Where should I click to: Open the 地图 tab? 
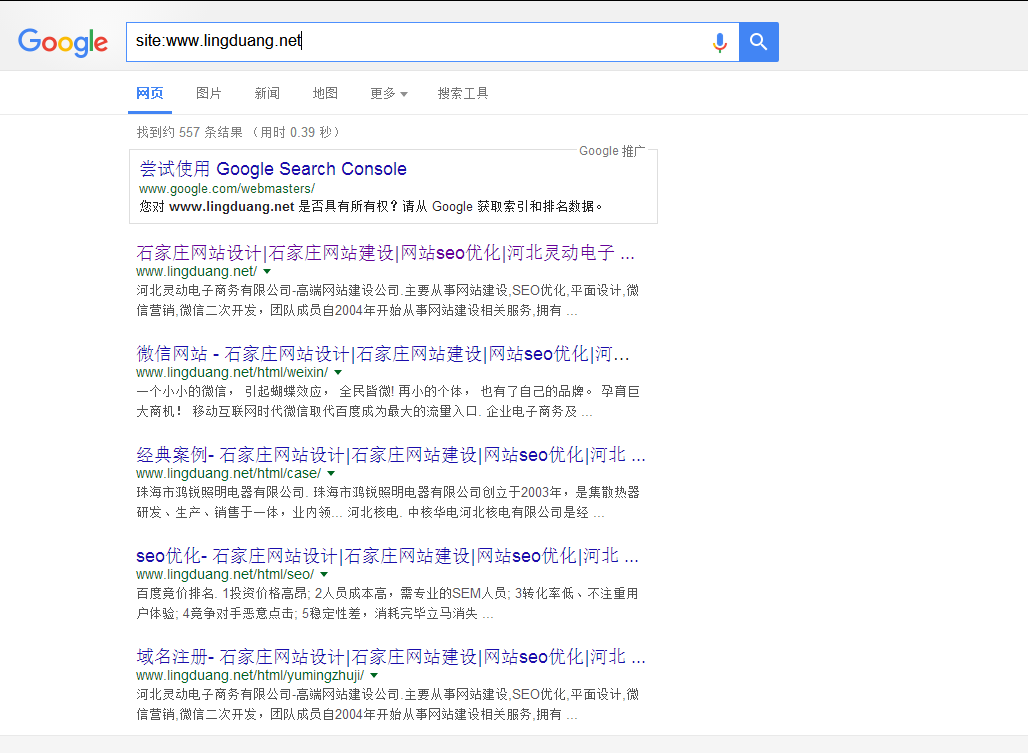coord(325,93)
